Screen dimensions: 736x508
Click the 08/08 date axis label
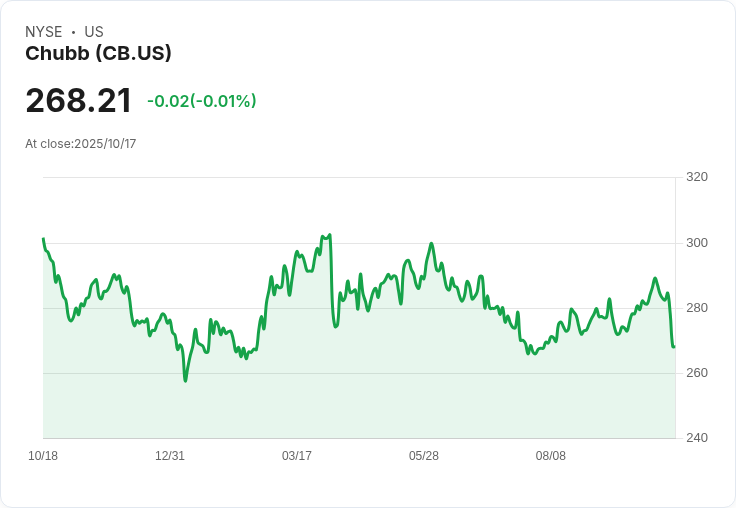[x=551, y=456]
